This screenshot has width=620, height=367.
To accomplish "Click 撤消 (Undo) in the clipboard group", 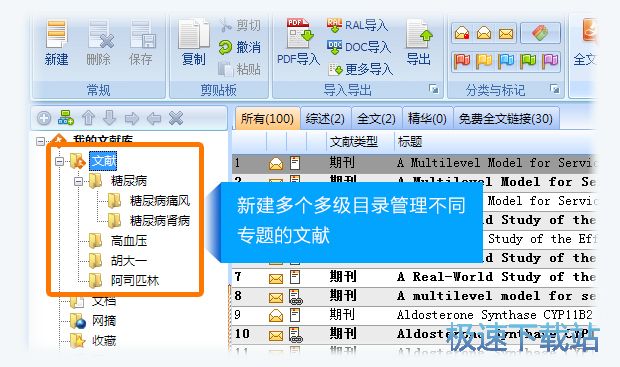I will (240, 47).
